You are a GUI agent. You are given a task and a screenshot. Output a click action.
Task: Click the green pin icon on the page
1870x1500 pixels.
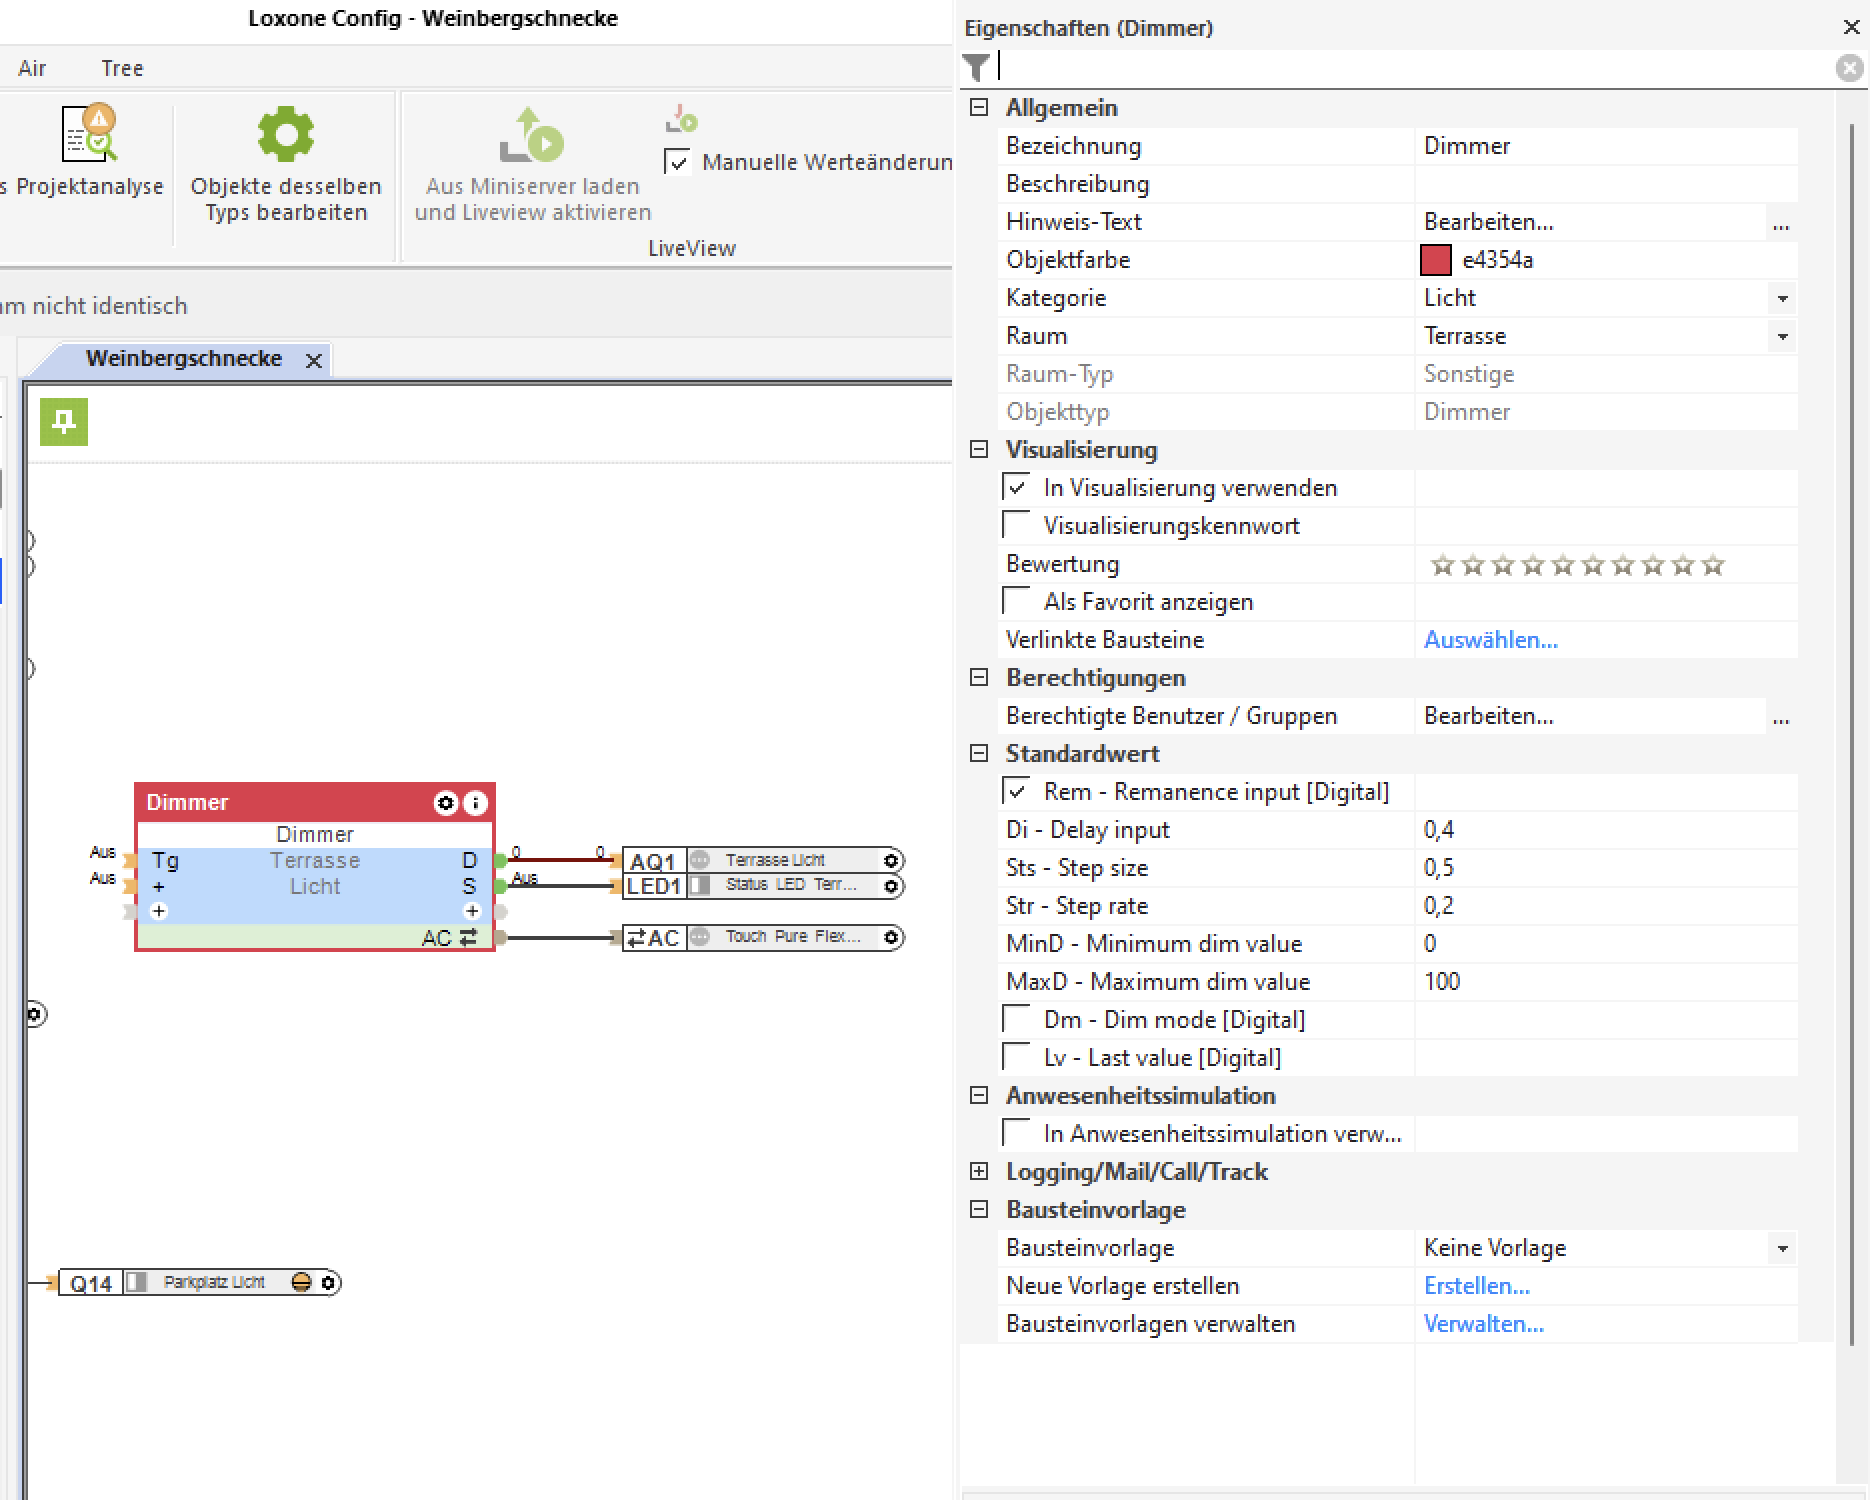pyautogui.click(x=64, y=421)
